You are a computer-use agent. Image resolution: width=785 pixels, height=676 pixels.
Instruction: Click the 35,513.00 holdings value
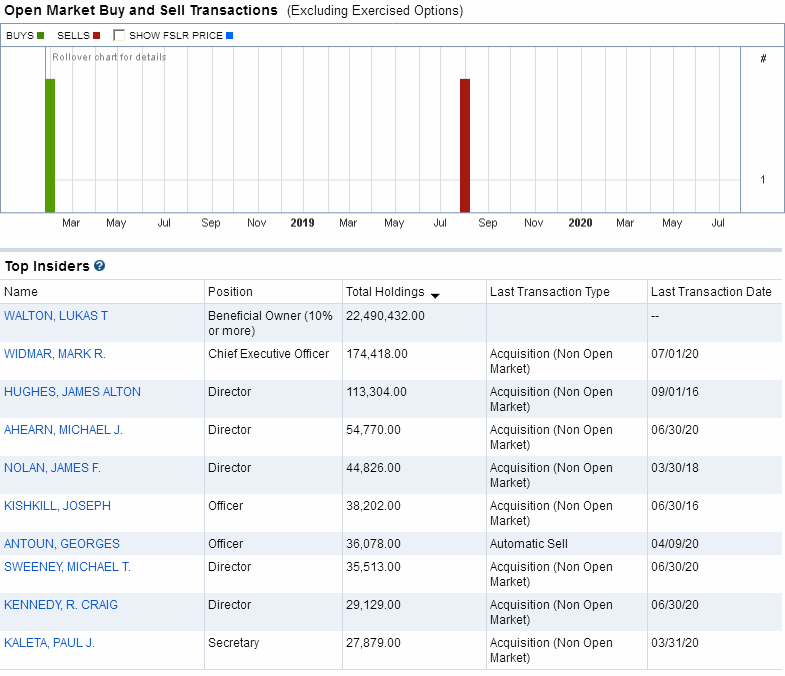[x=373, y=567]
